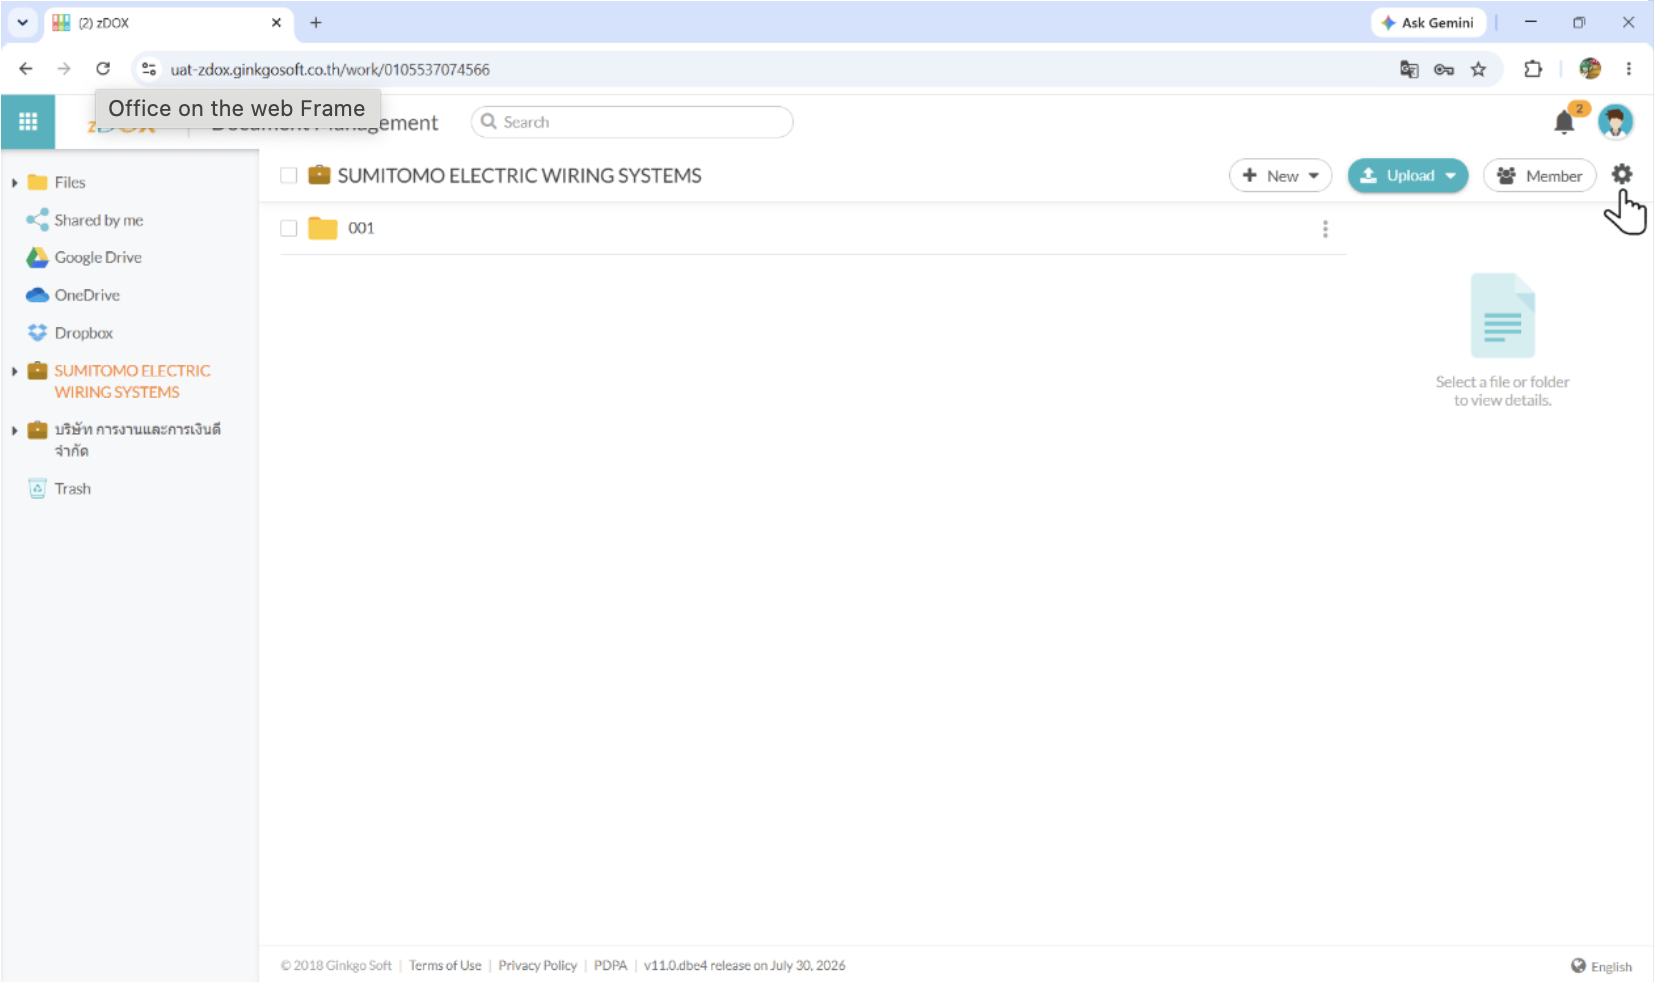The height and width of the screenshot is (982, 1656).
Task: Click the browser address bar URL
Action: pyautogui.click(x=330, y=70)
